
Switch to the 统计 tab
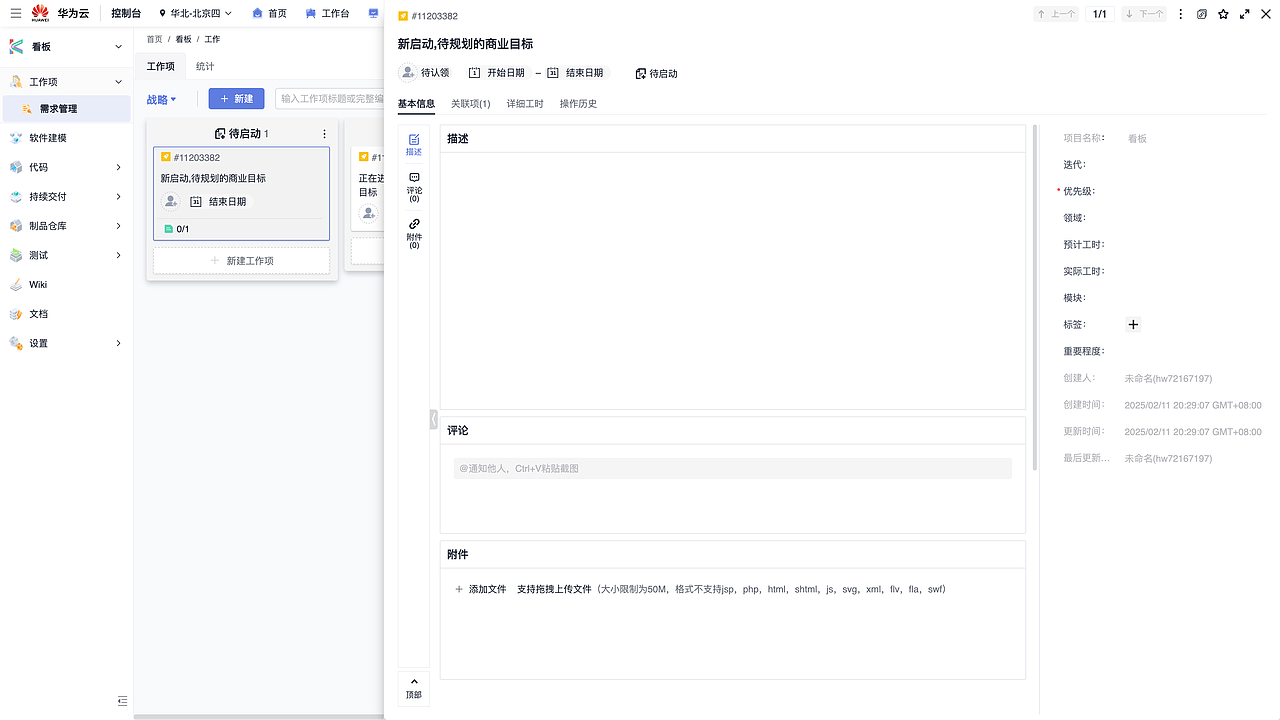coord(205,66)
